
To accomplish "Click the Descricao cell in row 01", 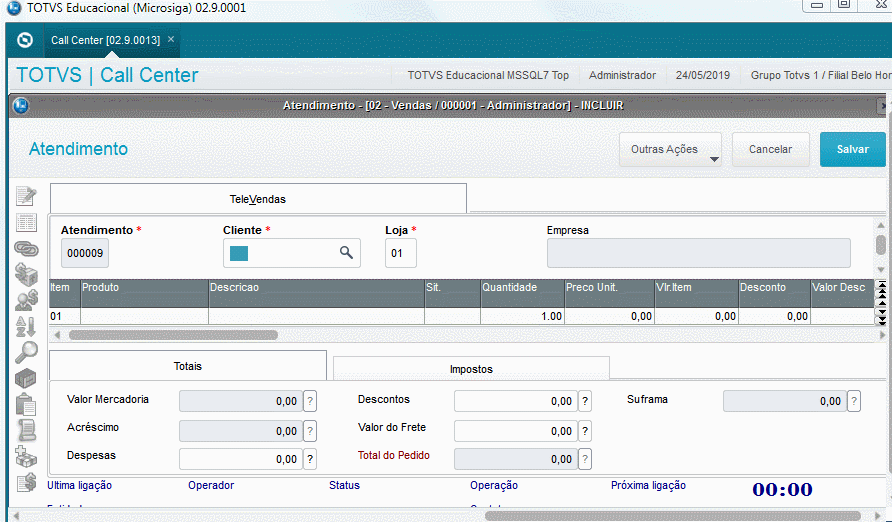I will click(316, 316).
